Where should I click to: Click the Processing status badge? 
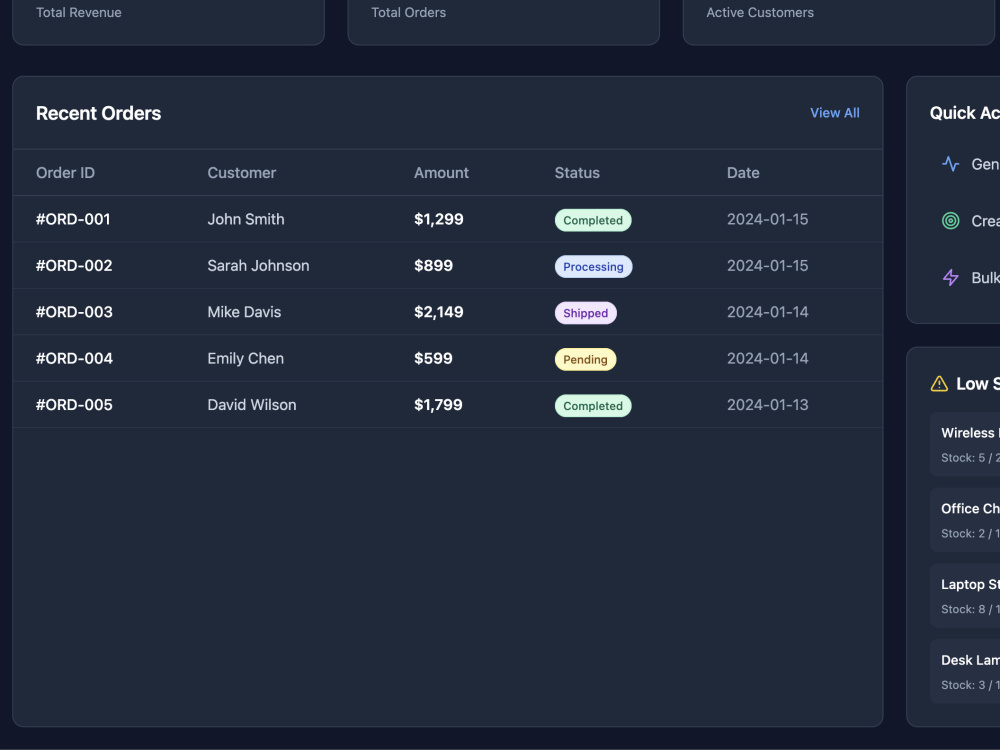point(593,267)
